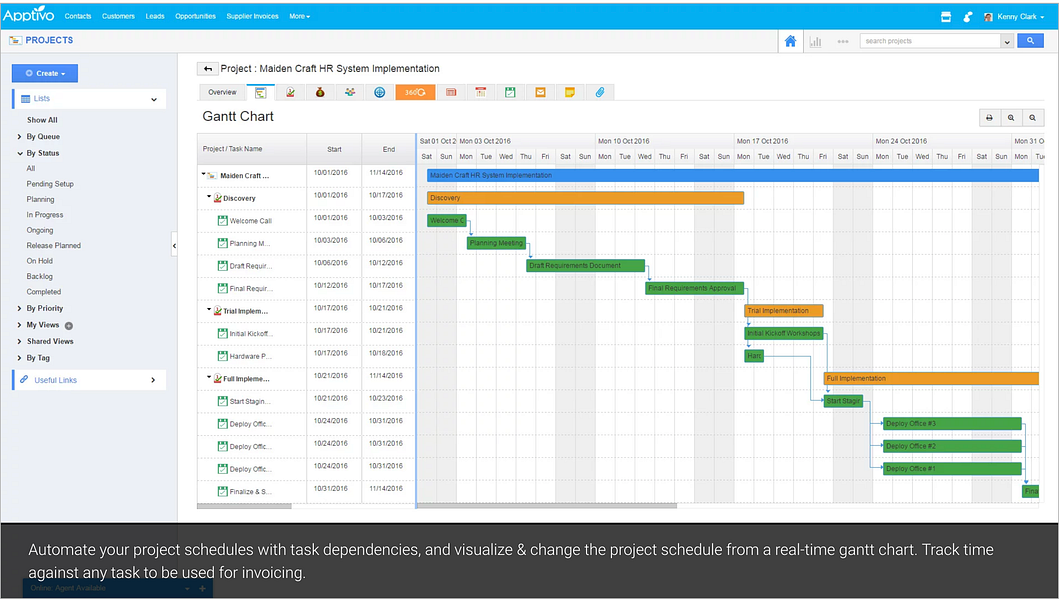Image resolution: width=1059 pixels, height=600 pixels.
Task: Open Contacts in the top menu
Action: click(x=78, y=16)
